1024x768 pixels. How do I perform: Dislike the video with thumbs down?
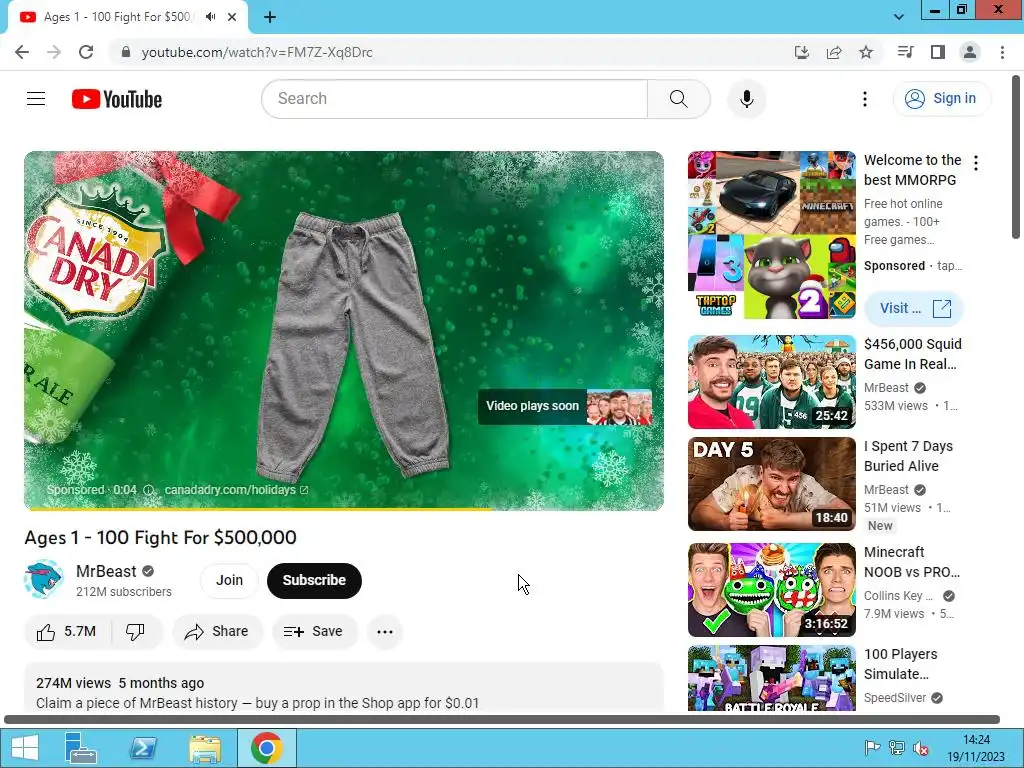[136, 632]
